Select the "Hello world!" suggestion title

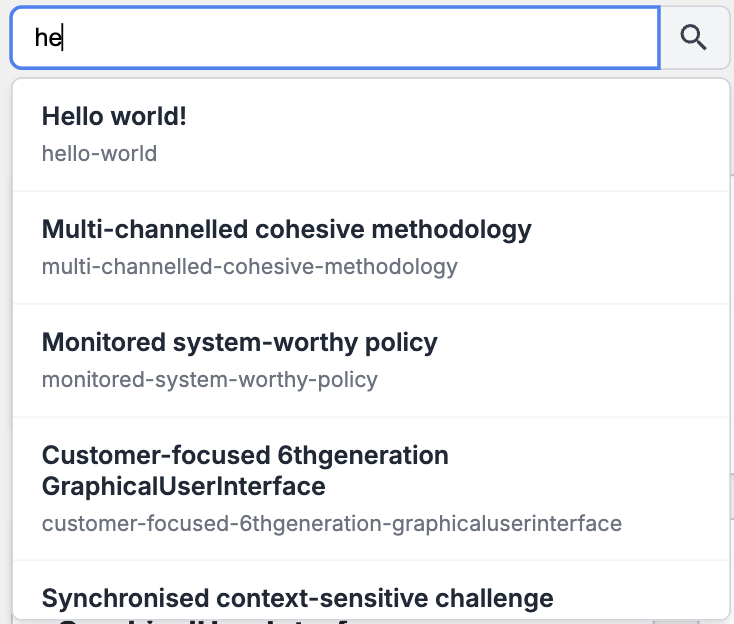pos(114,117)
